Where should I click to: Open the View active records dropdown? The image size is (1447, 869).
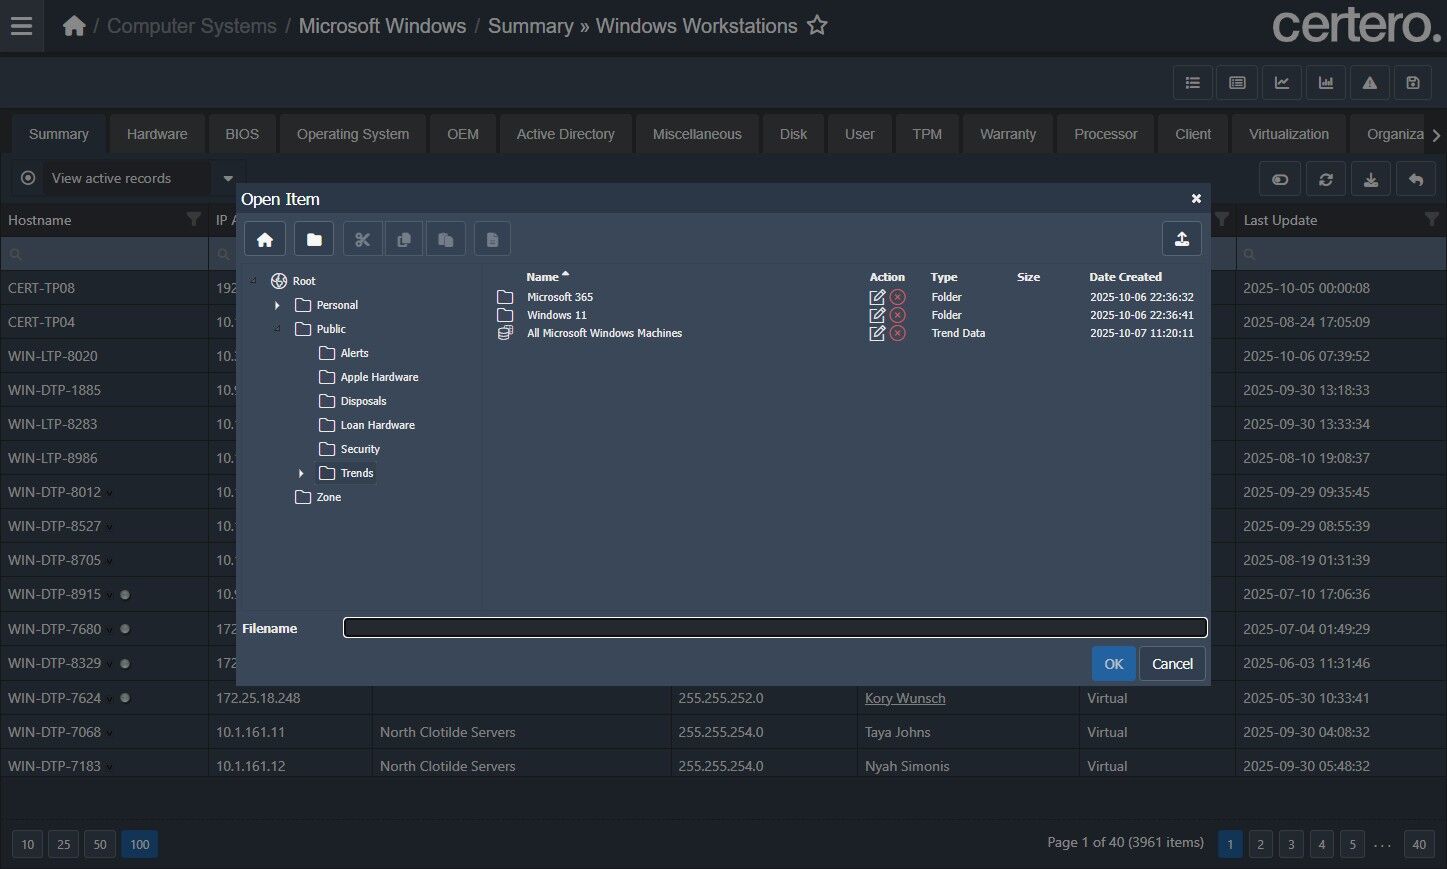[x=228, y=179]
